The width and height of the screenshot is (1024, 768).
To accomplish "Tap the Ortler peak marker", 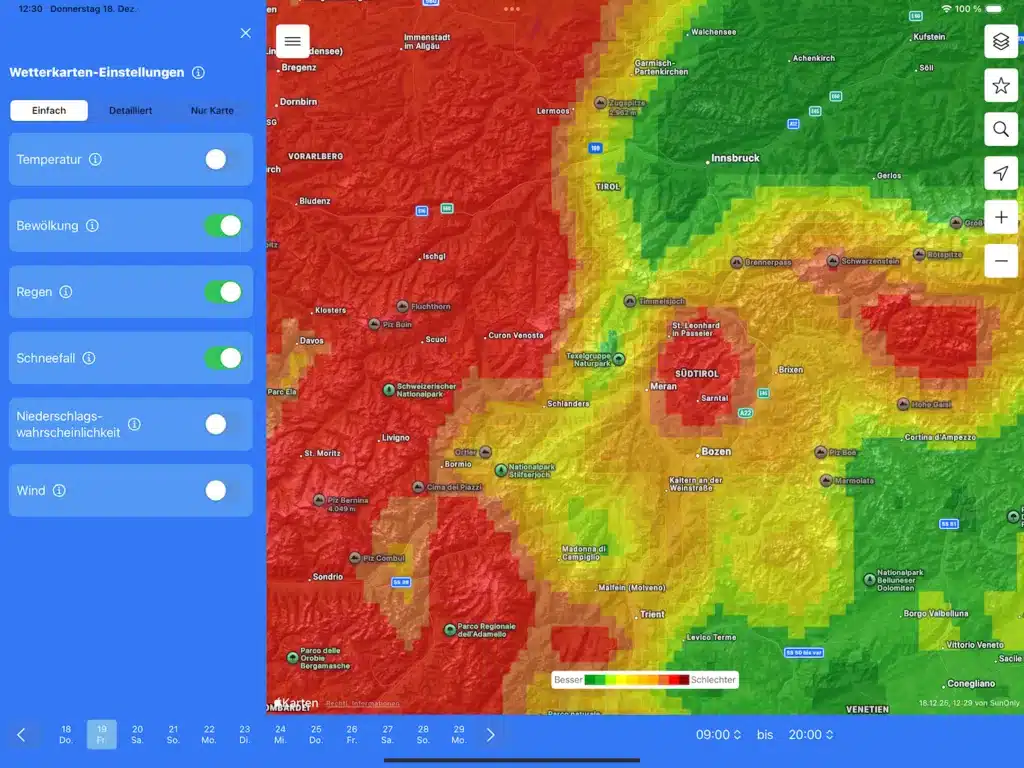I will (485, 452).
